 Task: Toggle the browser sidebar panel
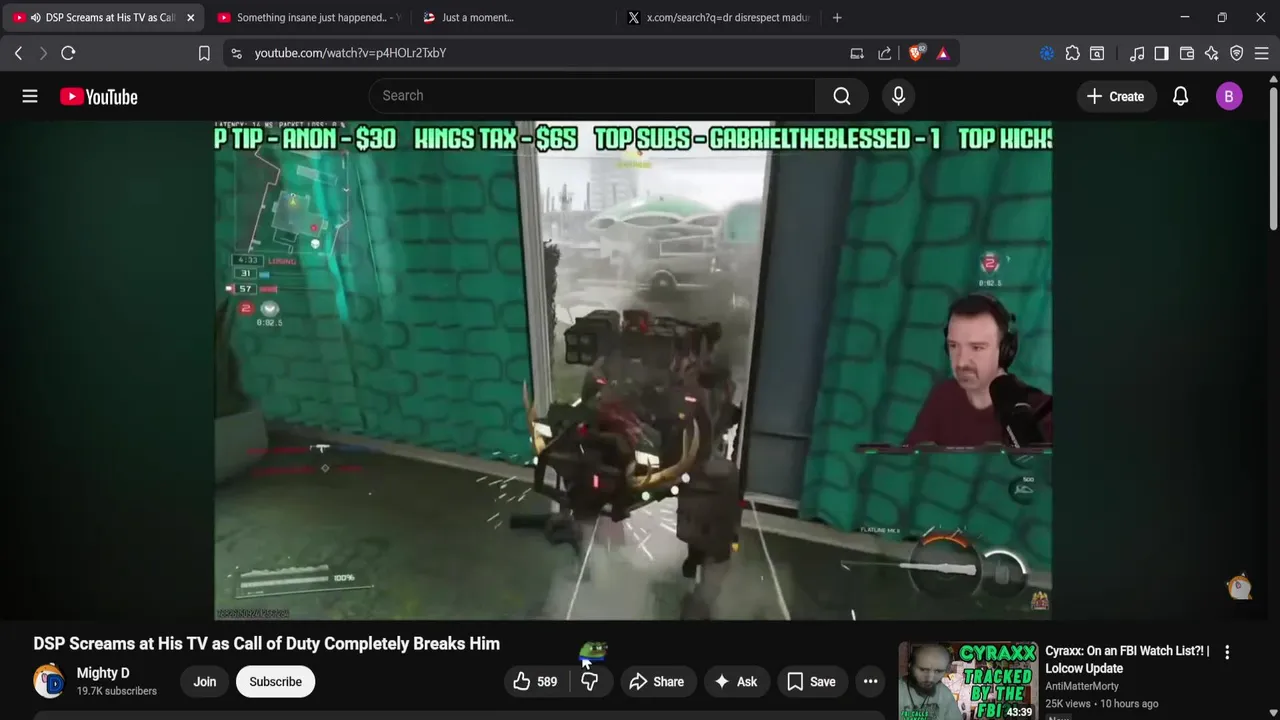point(1161,53)
